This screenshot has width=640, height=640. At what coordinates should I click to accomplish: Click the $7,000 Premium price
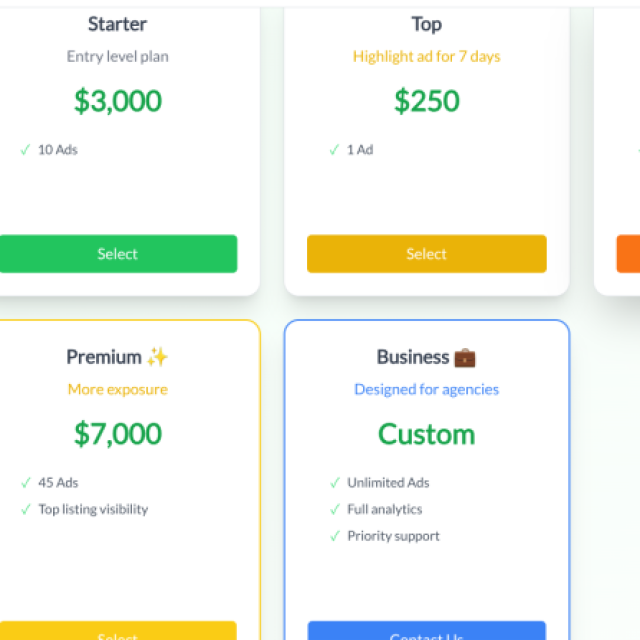[x=118, y=433]
